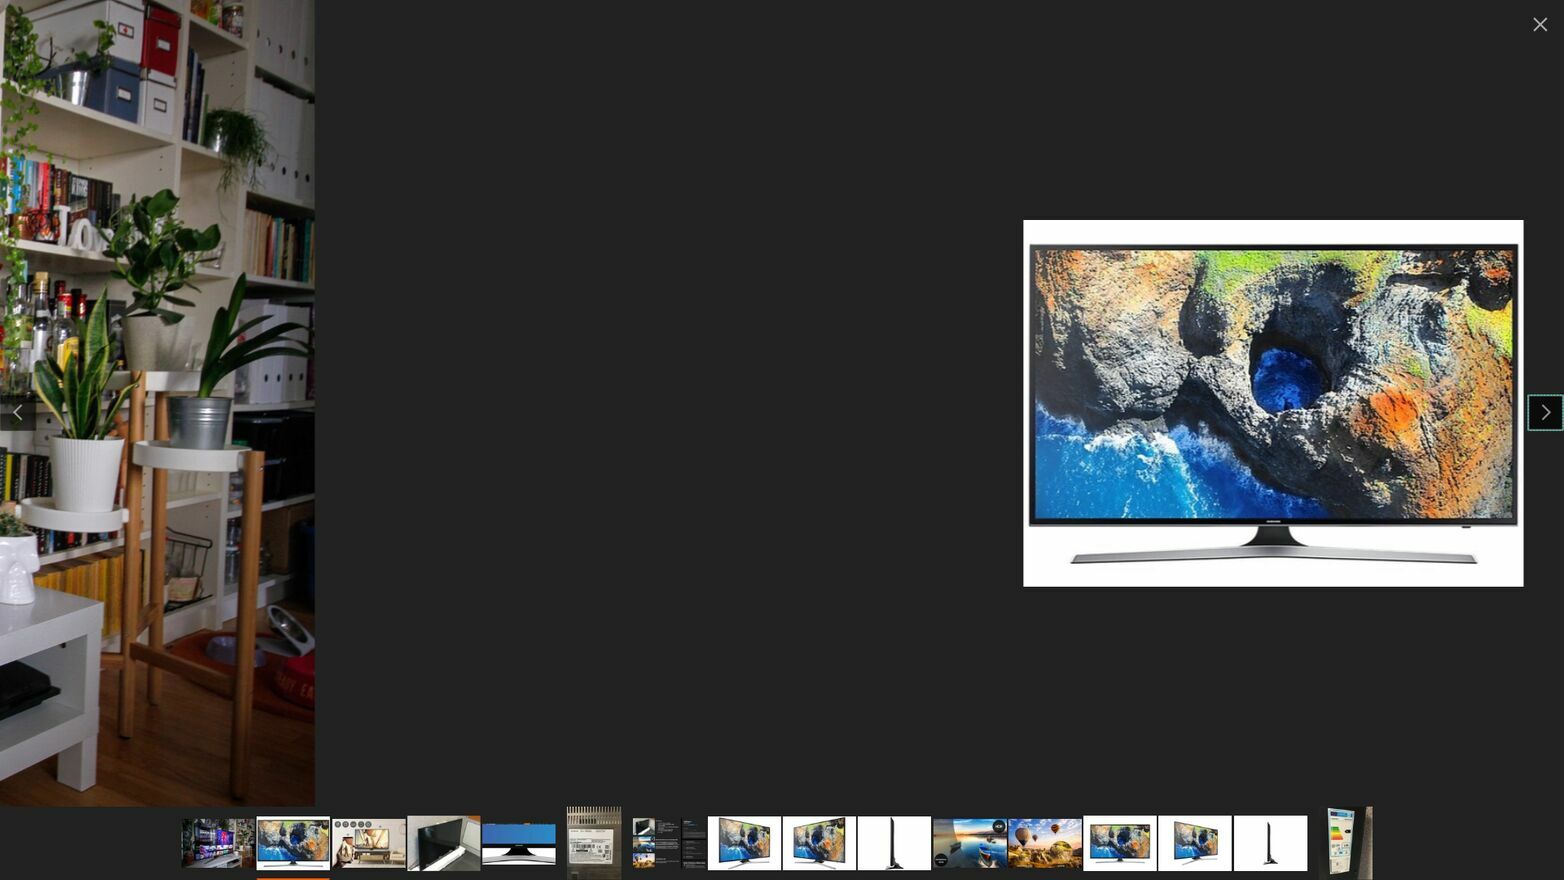View the energy label thumbnail
This screenshot has height=880, width=1564.
tap(1345, 843)
